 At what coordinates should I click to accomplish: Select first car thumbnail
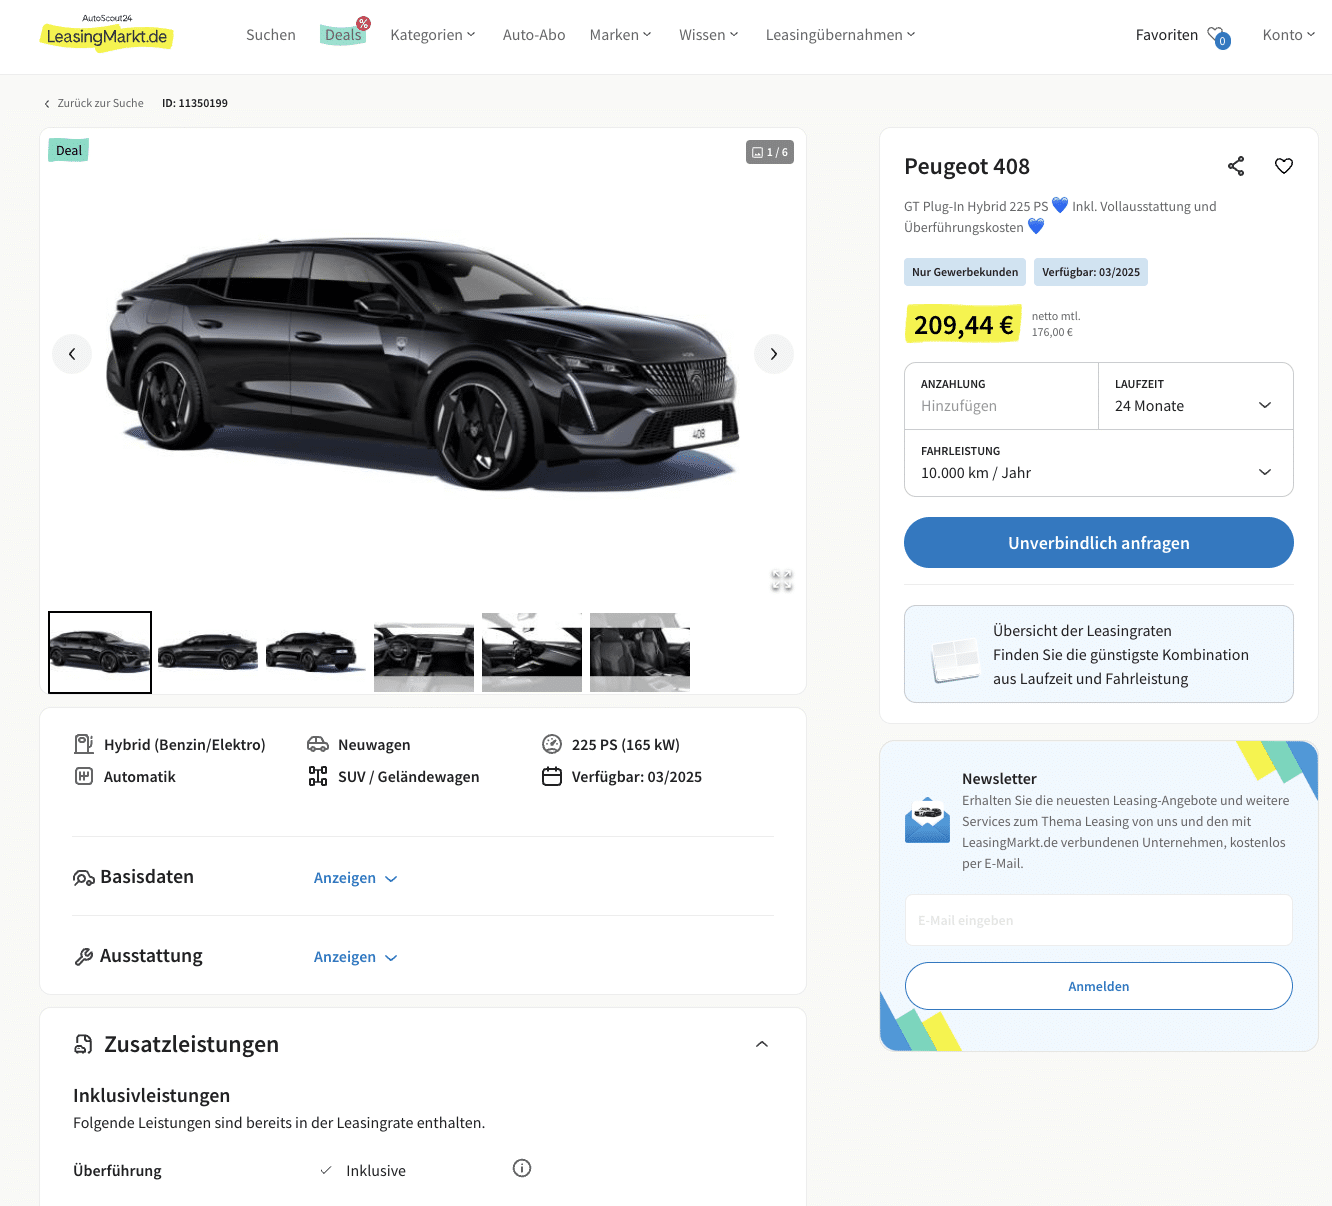coord(100,652)
